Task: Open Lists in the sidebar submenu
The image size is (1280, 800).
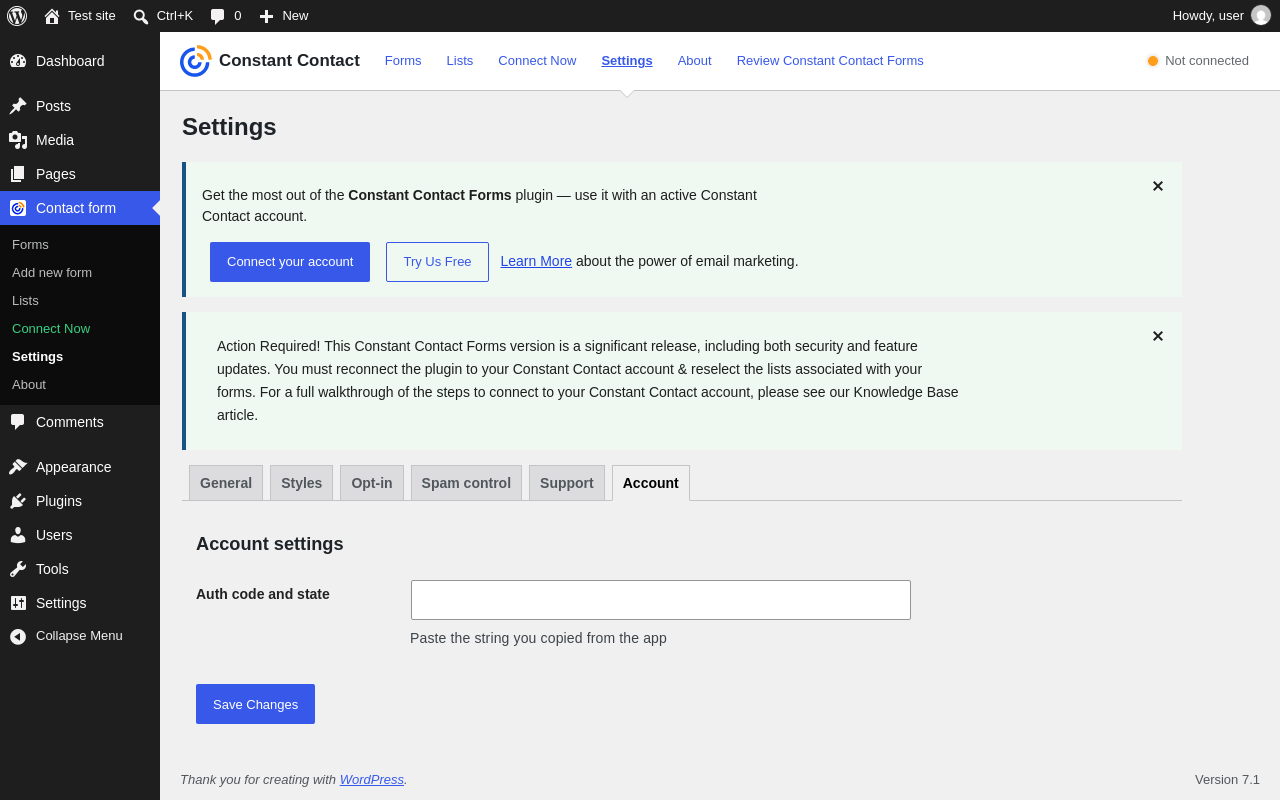Action: (x=25, y=301)
